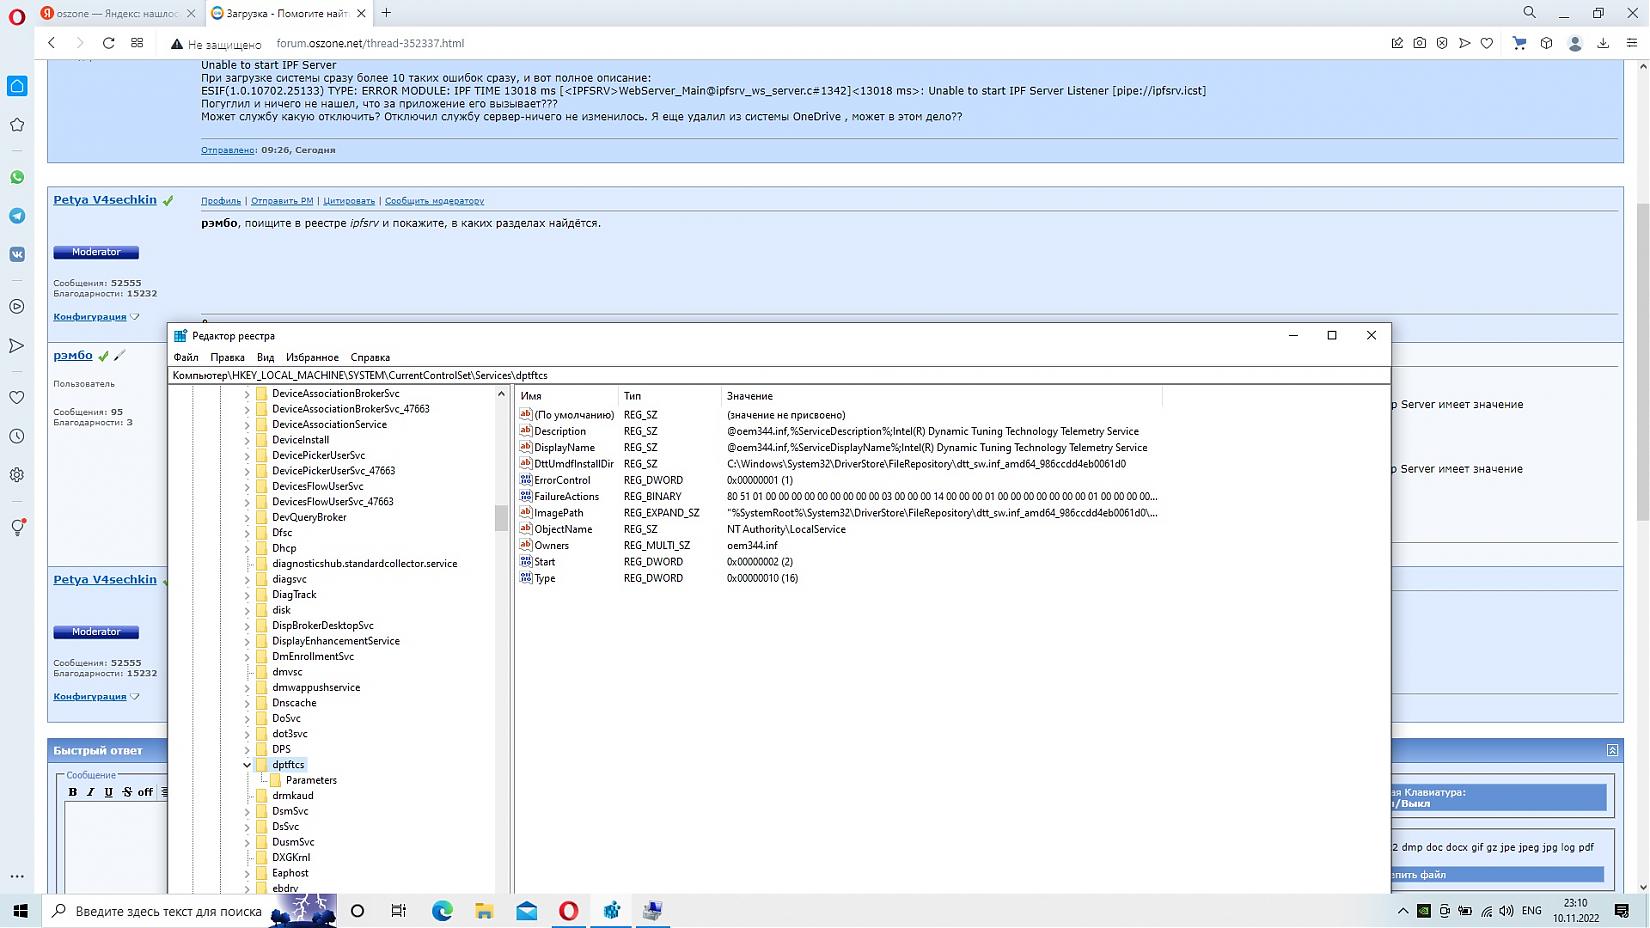Click the Цитировать link in Petya's post

tap(349, 201)
